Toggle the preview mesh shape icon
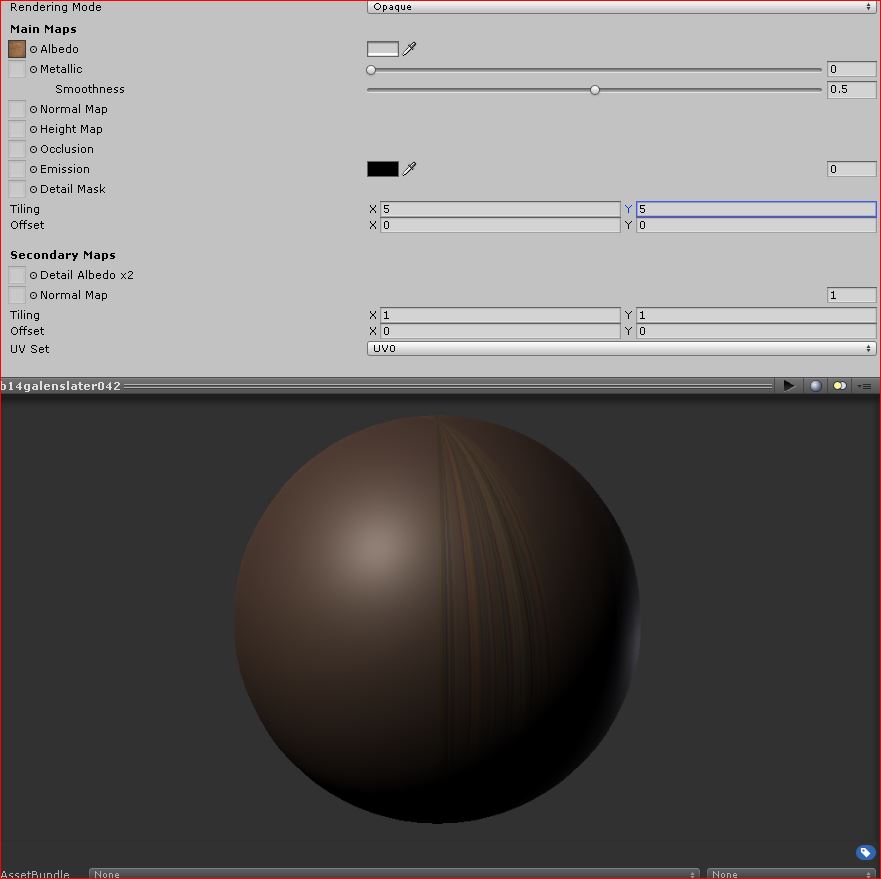The image size is (881, 879). (x=814, y=385)
